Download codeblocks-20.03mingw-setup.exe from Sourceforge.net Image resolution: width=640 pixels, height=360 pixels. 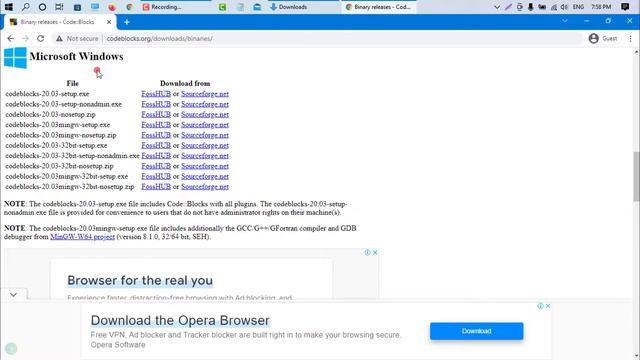click(x=205, y=125)
